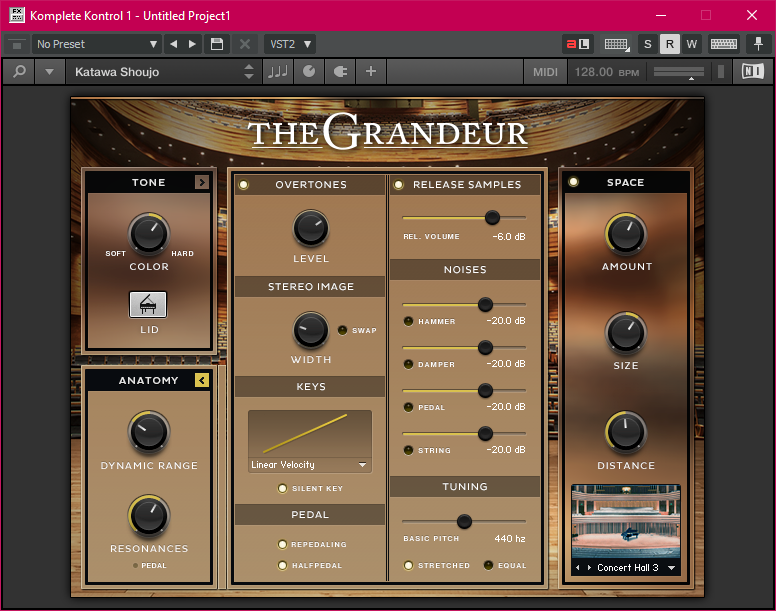Viewport: 776px width, 611px height.
Task: Click the red aL automation icon
Action: [x=578, y=44]
